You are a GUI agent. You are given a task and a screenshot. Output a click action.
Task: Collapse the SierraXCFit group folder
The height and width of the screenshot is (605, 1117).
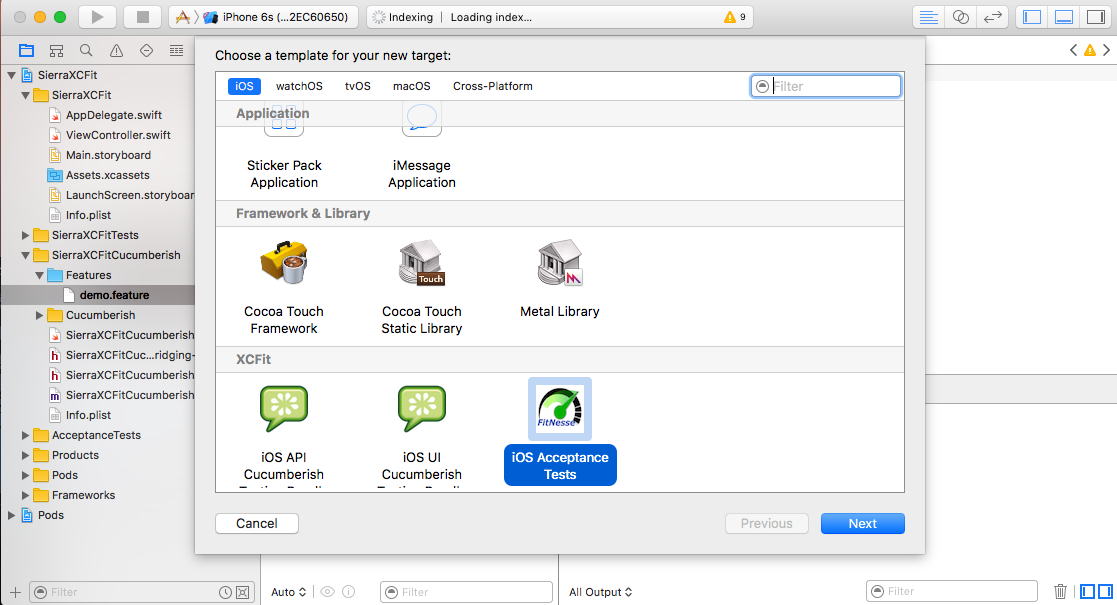tap(26, 95)
